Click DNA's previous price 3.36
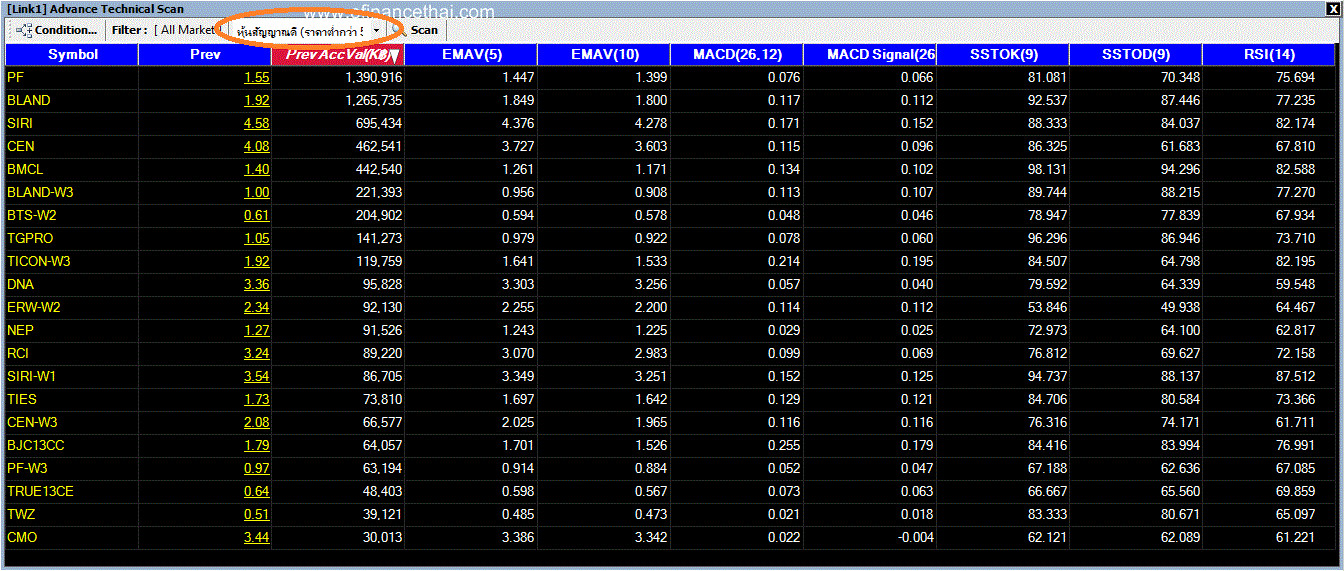This screenshot has height=571, width=1344. [256, 284]
